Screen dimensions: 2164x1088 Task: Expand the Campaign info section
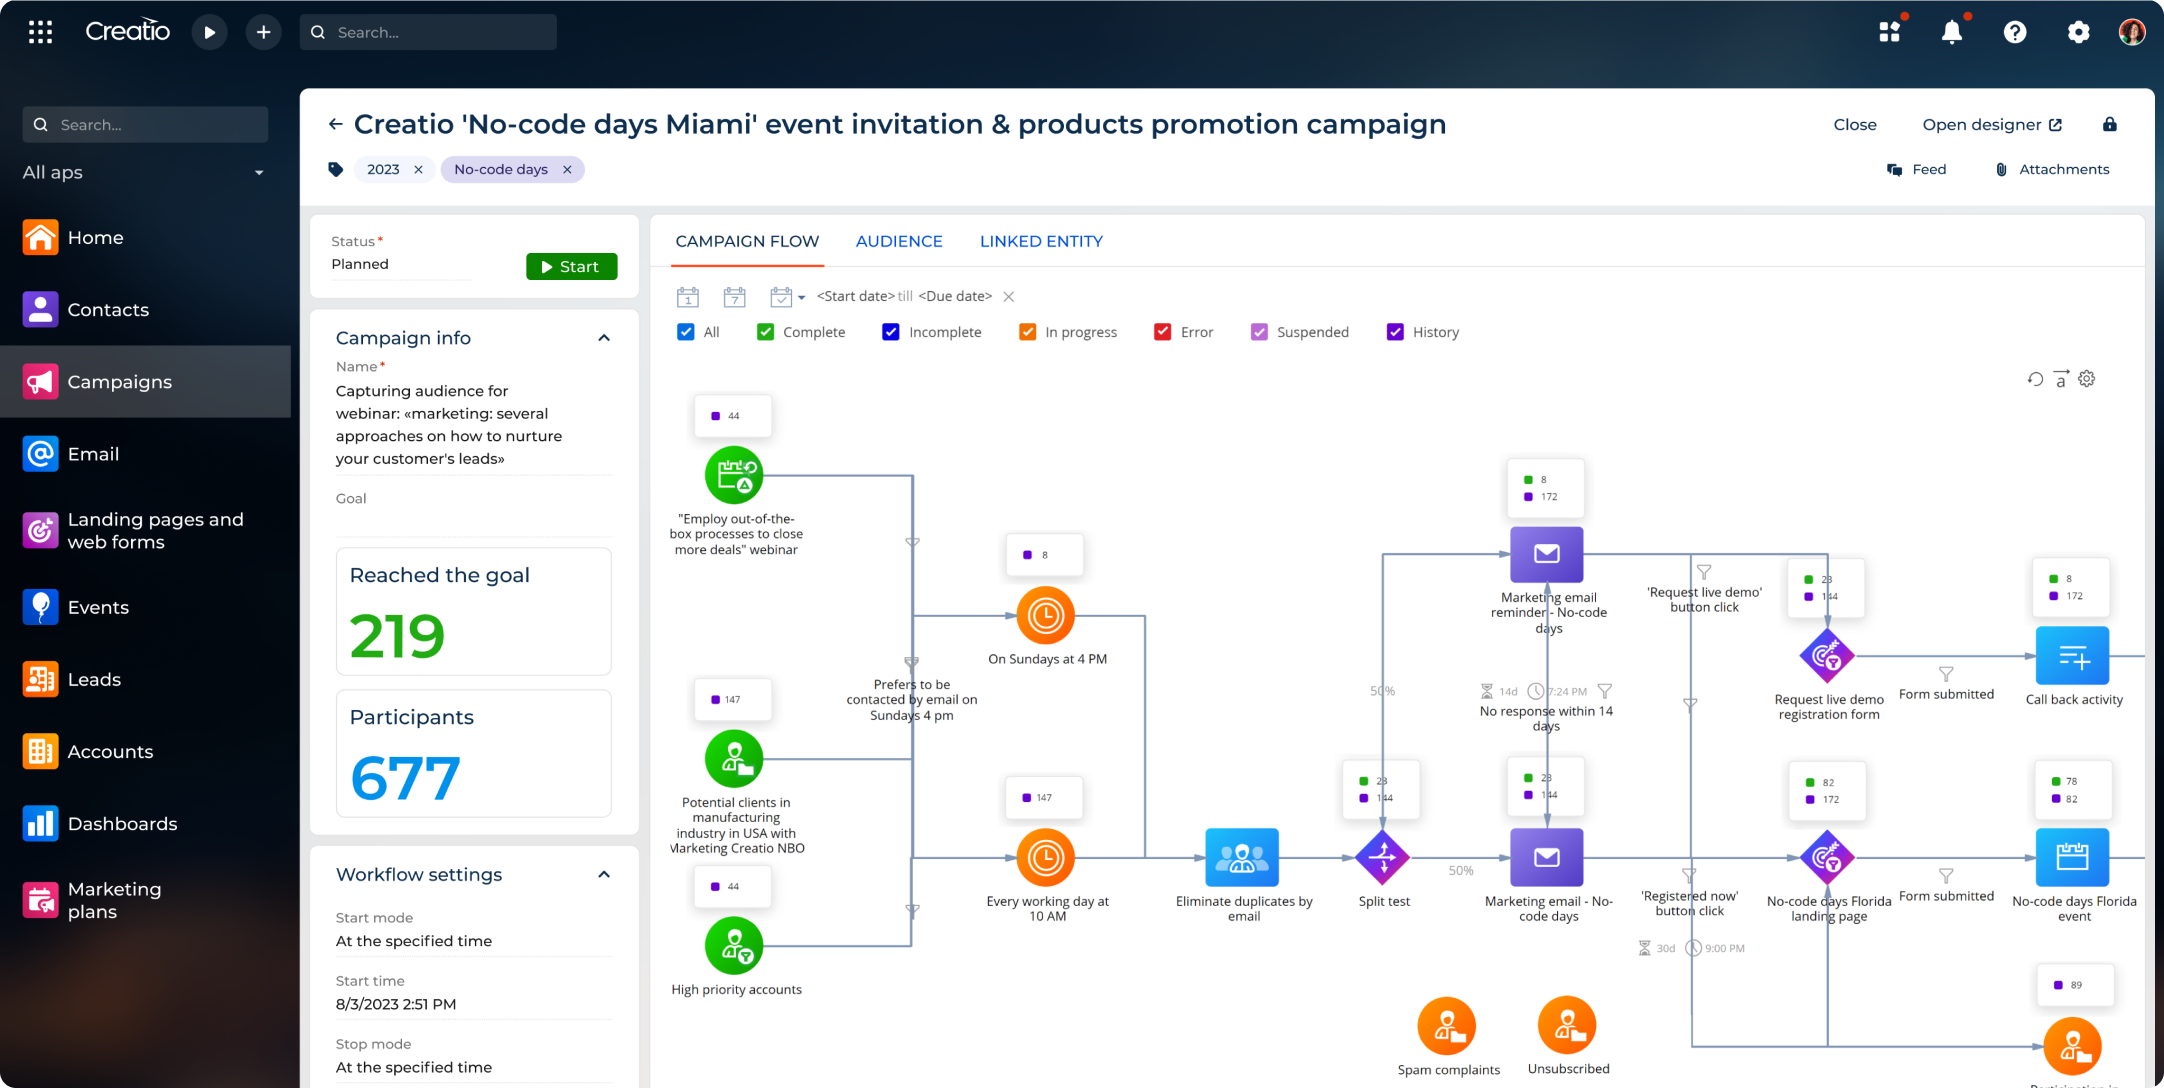point(603,337)
